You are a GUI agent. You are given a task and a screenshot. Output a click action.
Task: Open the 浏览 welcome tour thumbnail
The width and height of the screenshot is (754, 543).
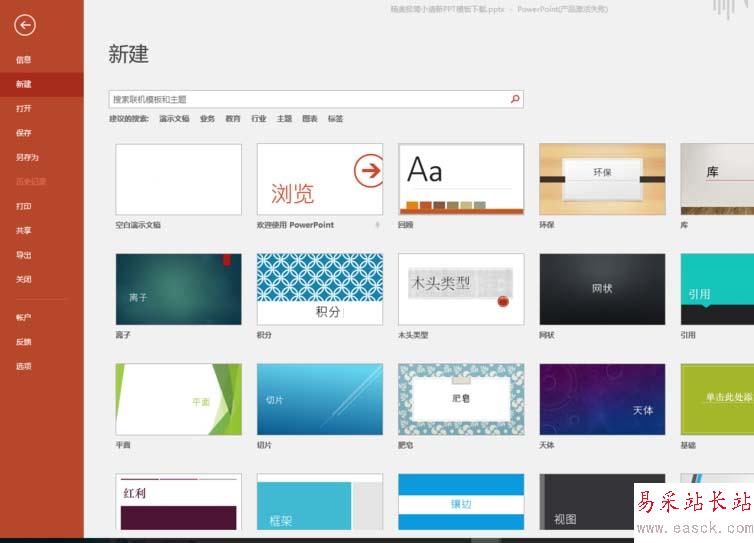point(320,179)
